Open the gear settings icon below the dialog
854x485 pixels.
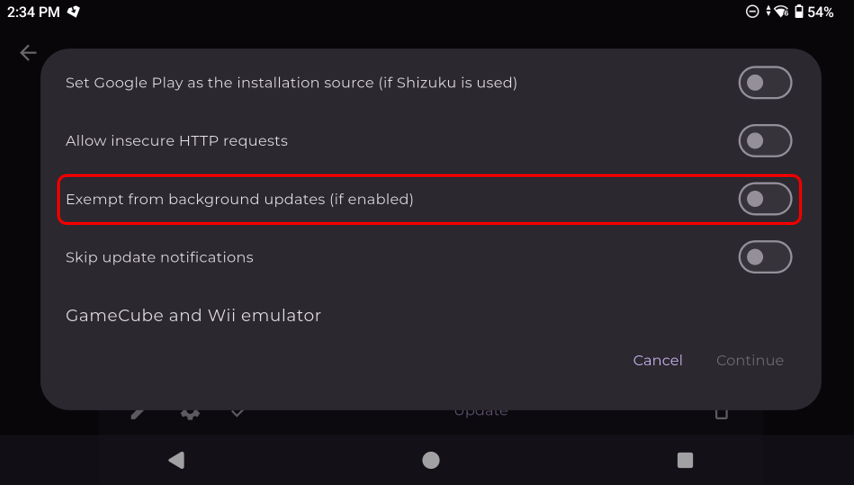(189, 412)
